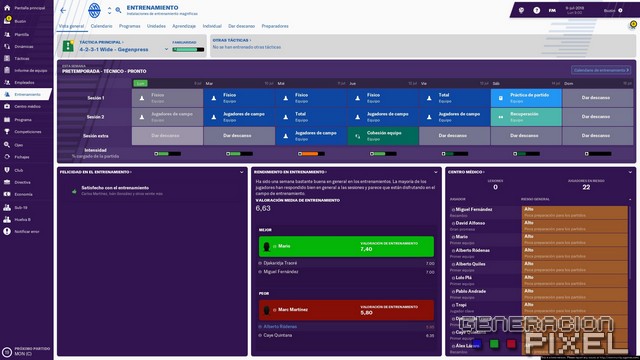The width and height of the screenshot is (640, 360).
Task: Click the green tactic formation icon
Action: [68, 46]
